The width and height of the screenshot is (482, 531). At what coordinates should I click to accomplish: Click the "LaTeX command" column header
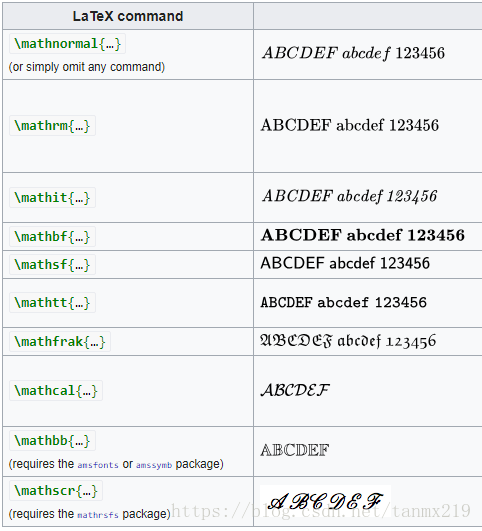click(128, 16)
